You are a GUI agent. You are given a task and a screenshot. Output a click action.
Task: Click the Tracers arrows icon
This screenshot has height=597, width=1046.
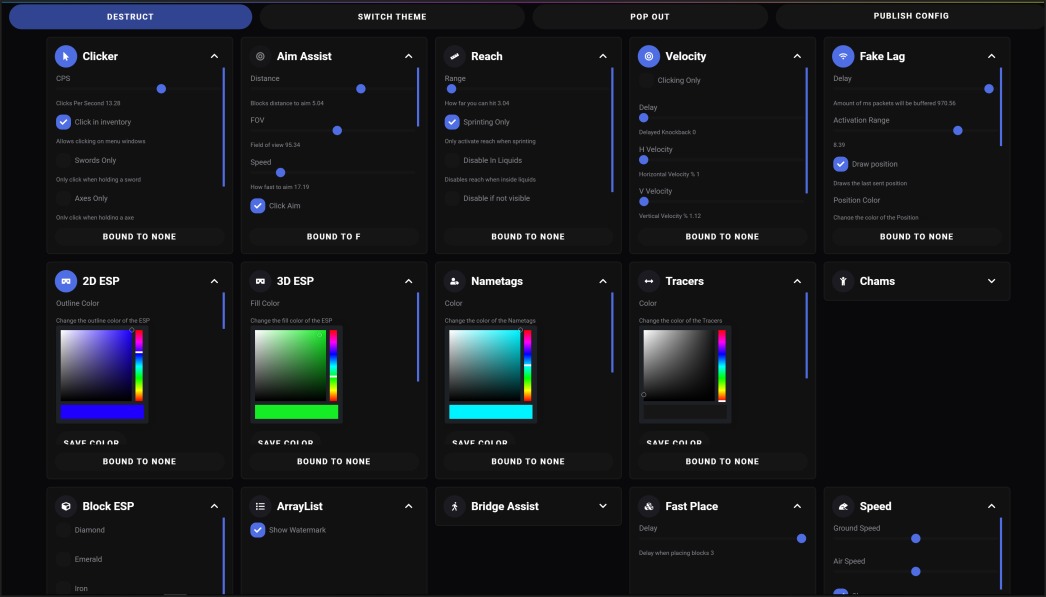pyautogui.click(x=648, y=282)
